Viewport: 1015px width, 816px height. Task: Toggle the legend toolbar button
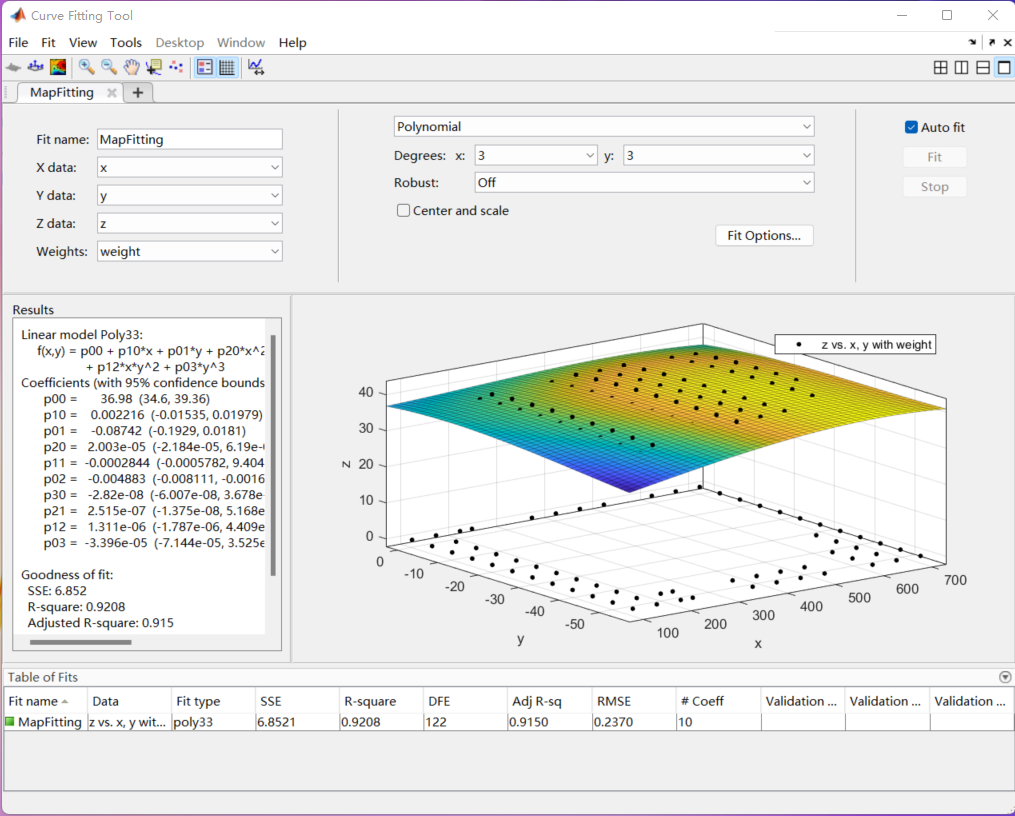point(205,67)
